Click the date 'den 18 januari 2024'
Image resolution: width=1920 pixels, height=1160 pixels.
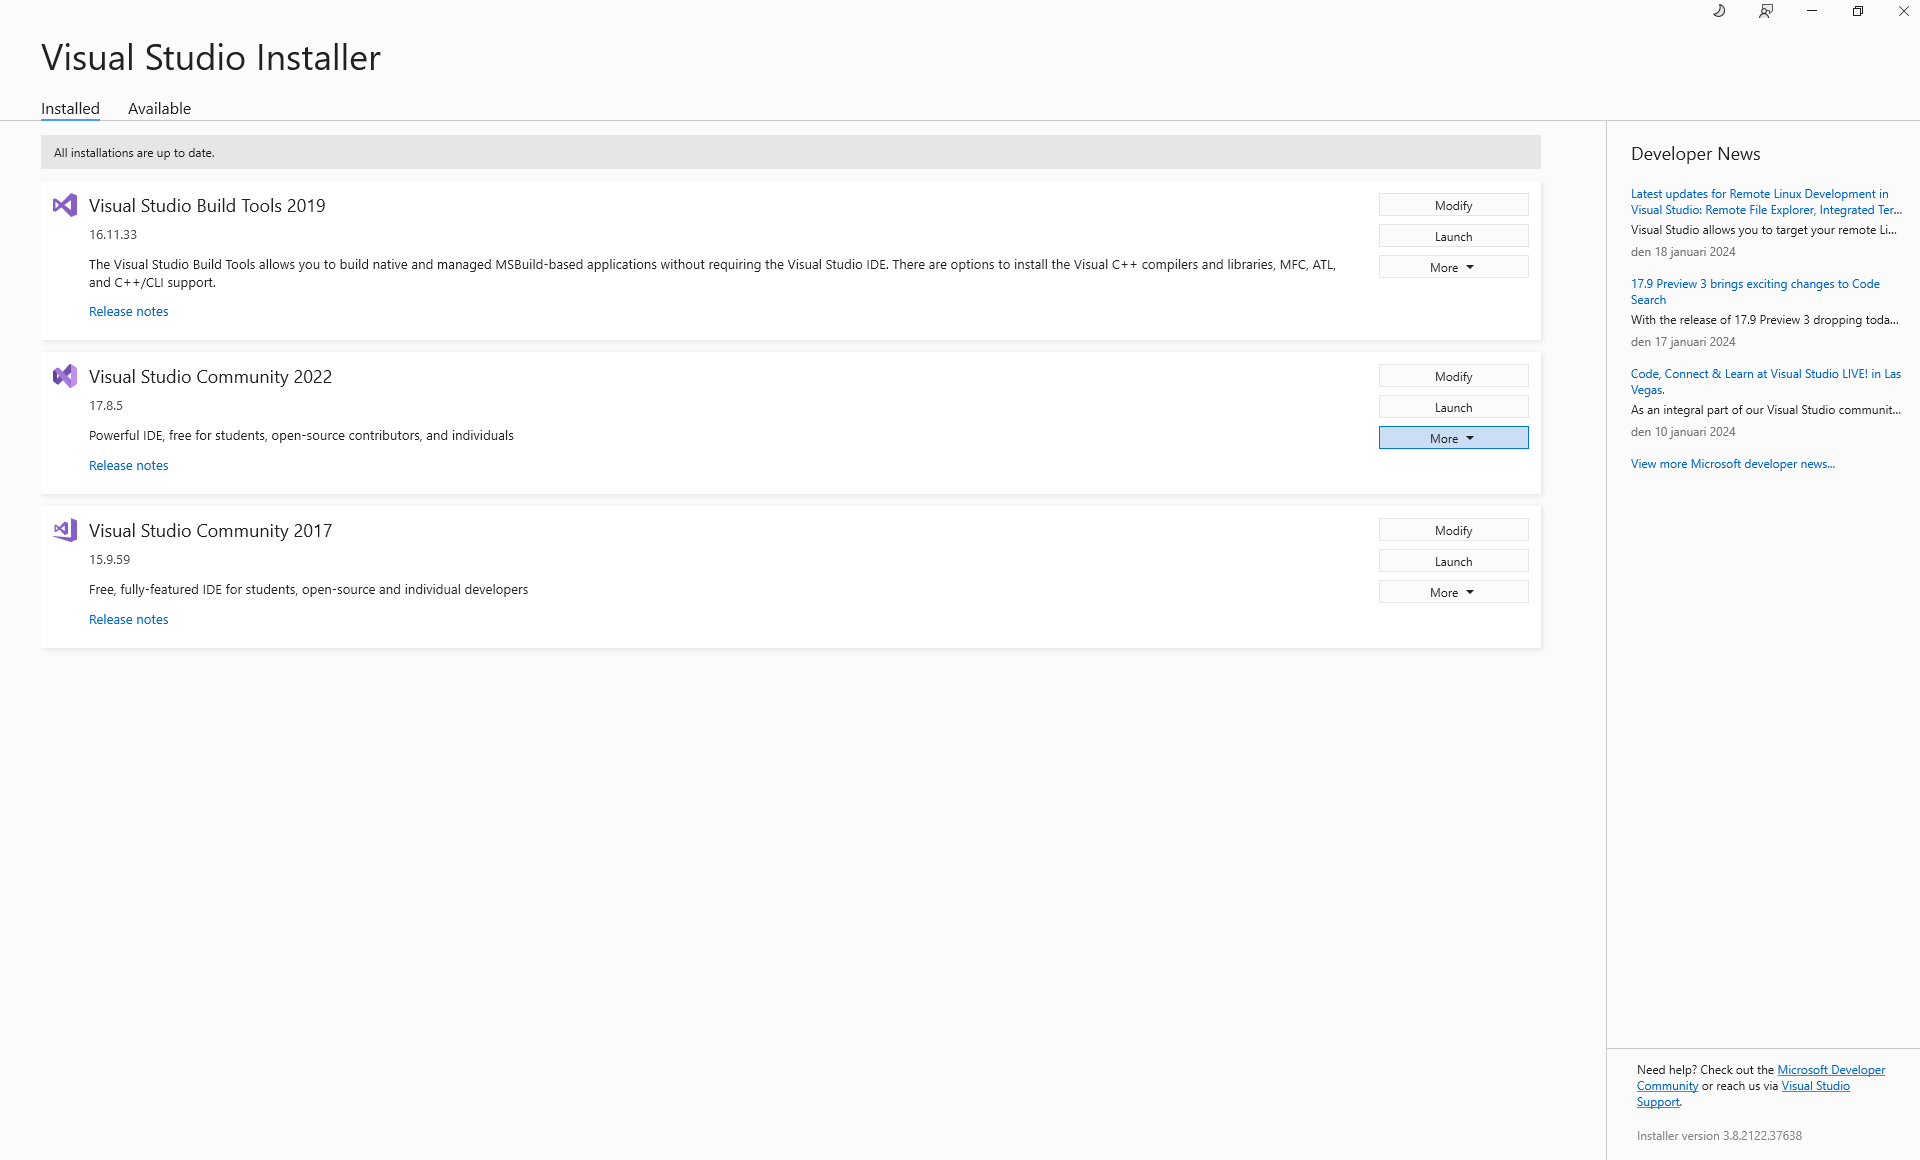1683,252
